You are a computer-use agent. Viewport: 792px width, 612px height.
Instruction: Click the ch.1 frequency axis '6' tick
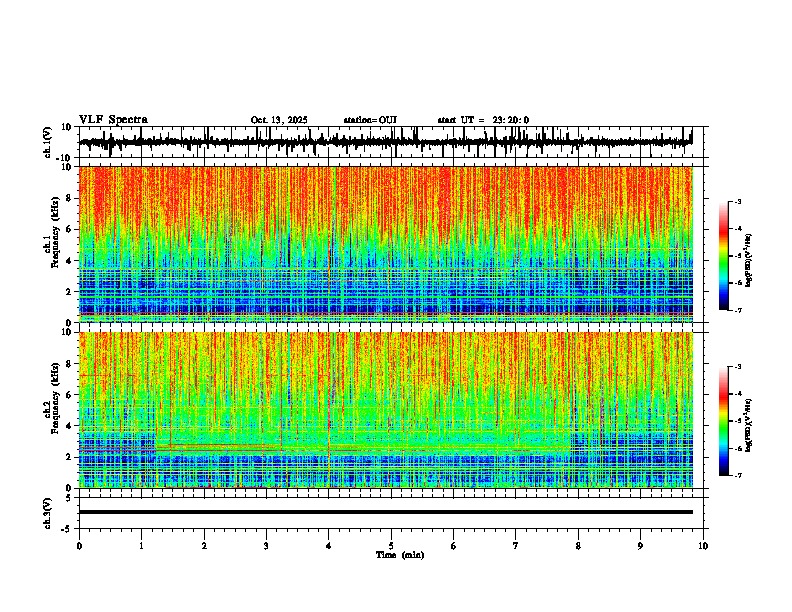point(70,229)
